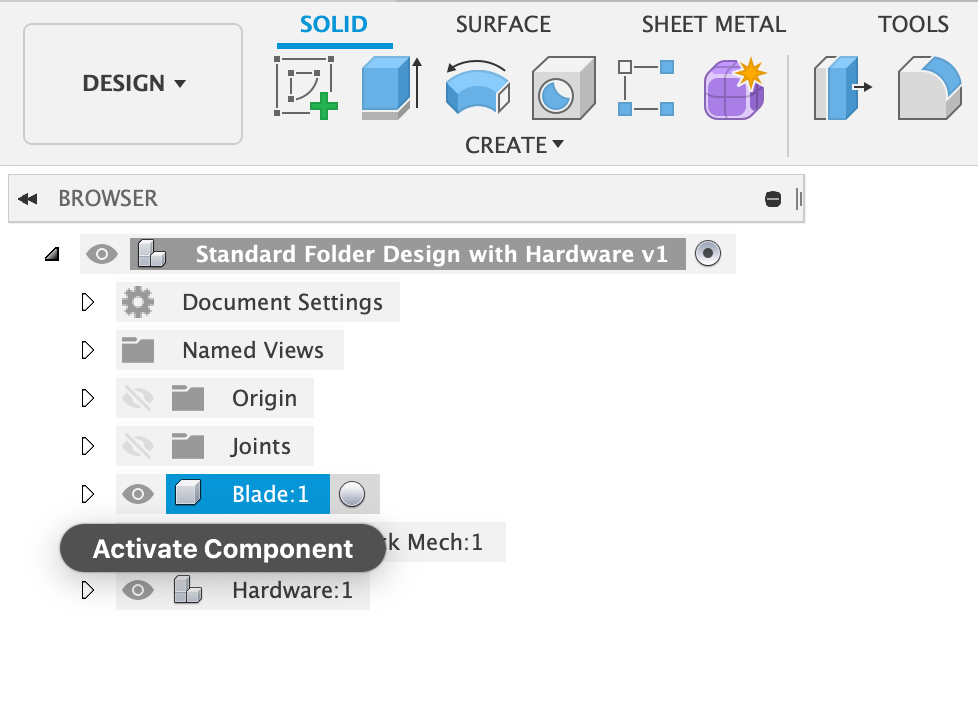Viewport: 978px width, 728px height.
Task: Open the CREATE dropdown menu
Action: [x=514, y=145]
